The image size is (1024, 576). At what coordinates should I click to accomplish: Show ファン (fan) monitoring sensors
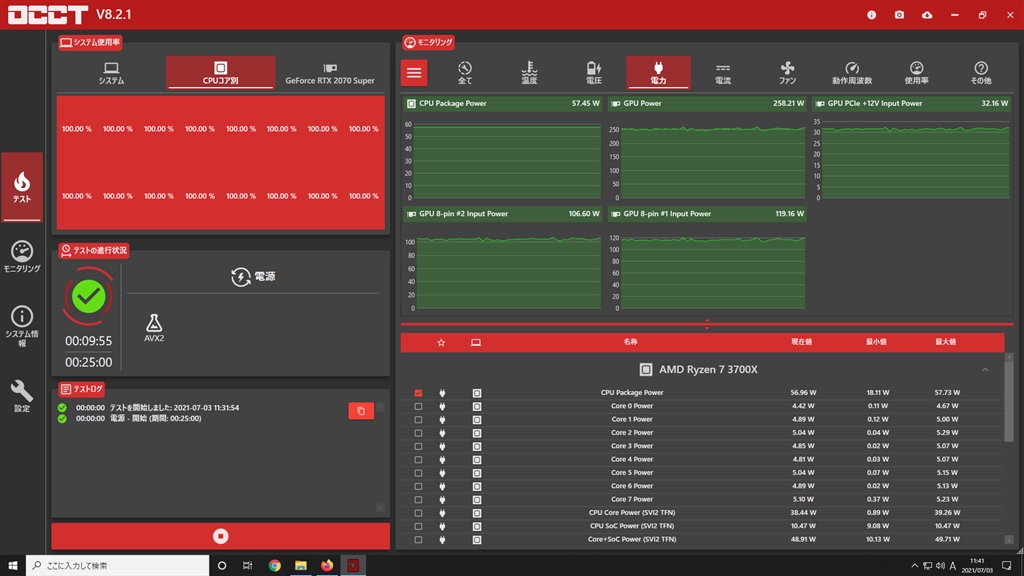coord(788,72)
